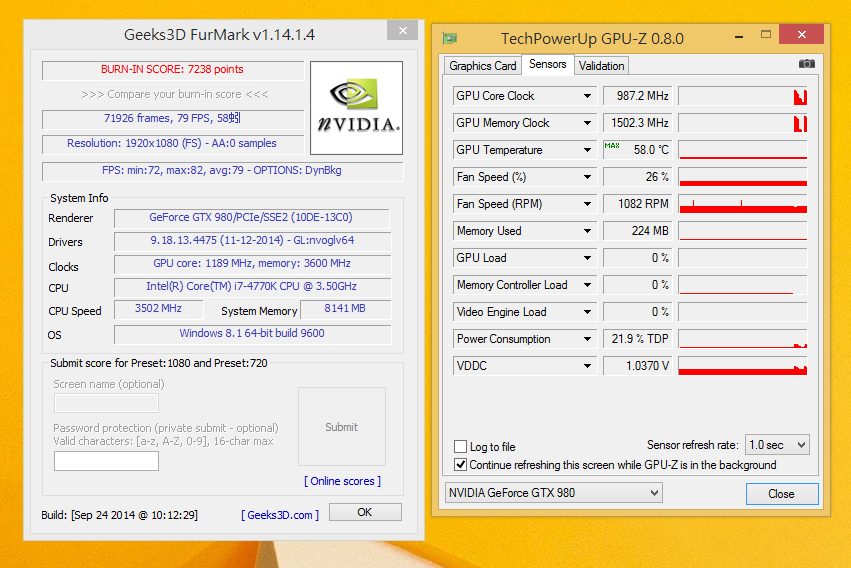
Task: Open Fan Speed (RPM) sensor dropdown
Action: (587, 204)
